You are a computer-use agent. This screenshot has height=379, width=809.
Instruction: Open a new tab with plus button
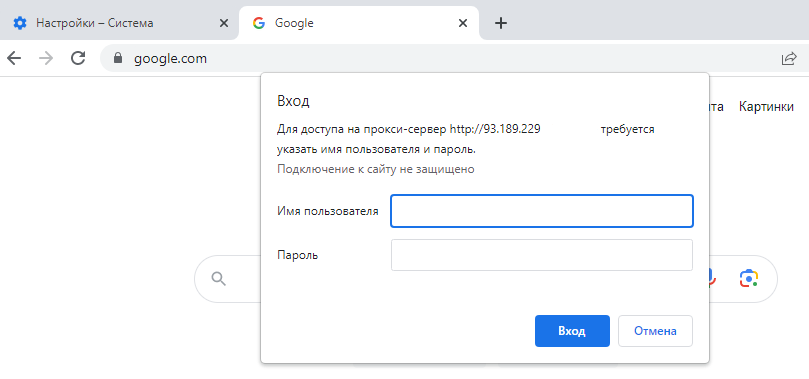coord(500,23)
